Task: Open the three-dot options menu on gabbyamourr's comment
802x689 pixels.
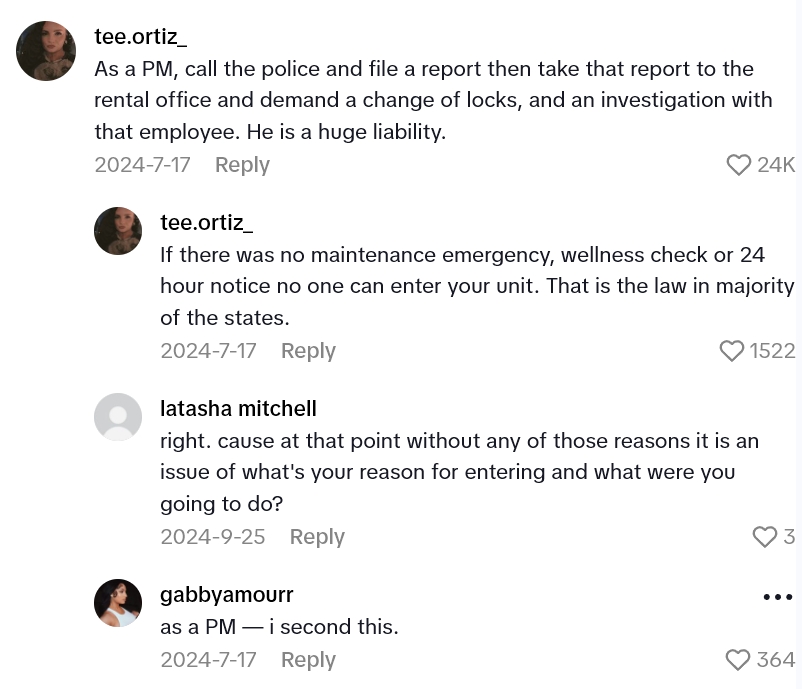Action: point(777,596)
